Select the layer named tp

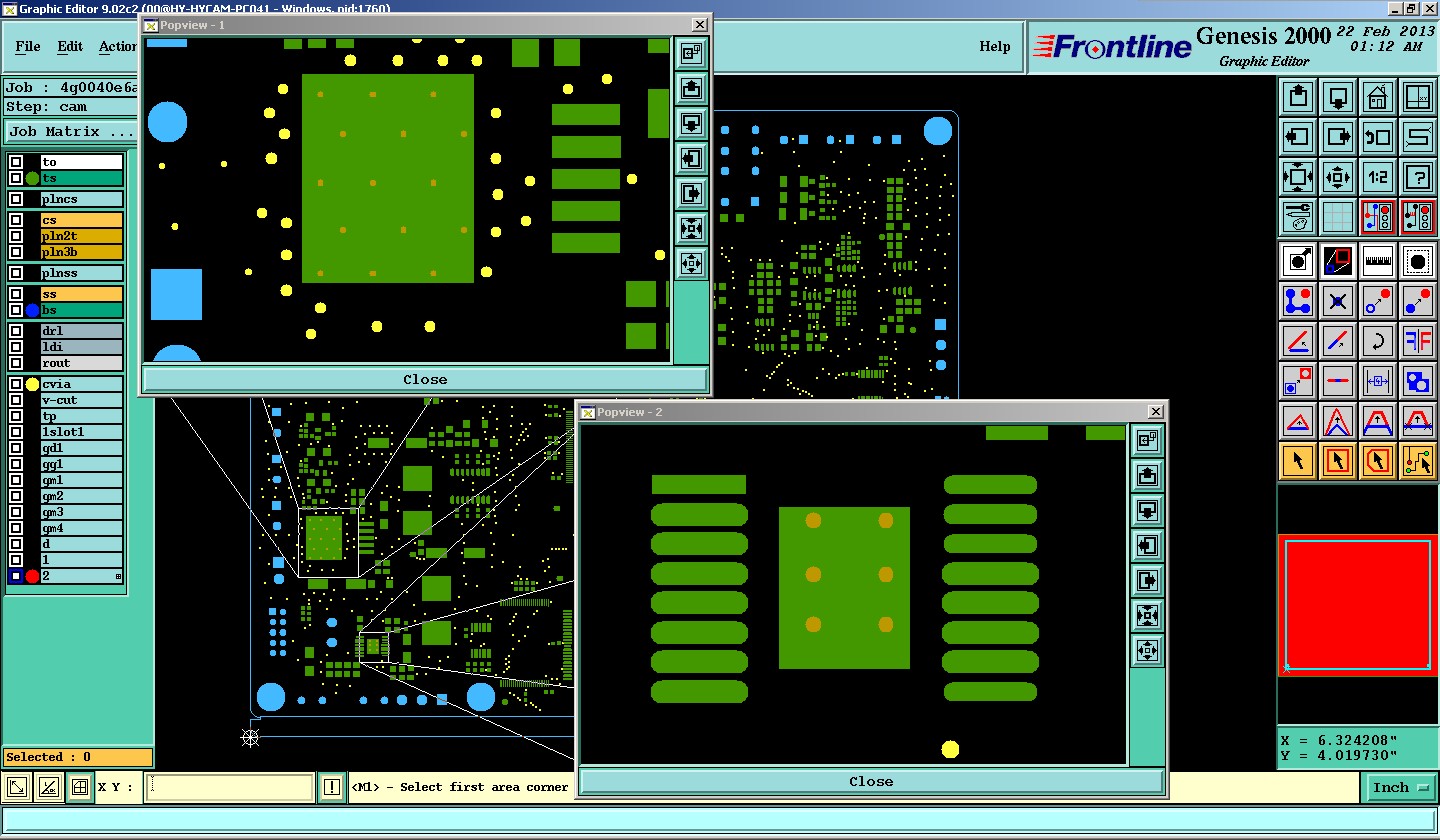click(82, 416)
